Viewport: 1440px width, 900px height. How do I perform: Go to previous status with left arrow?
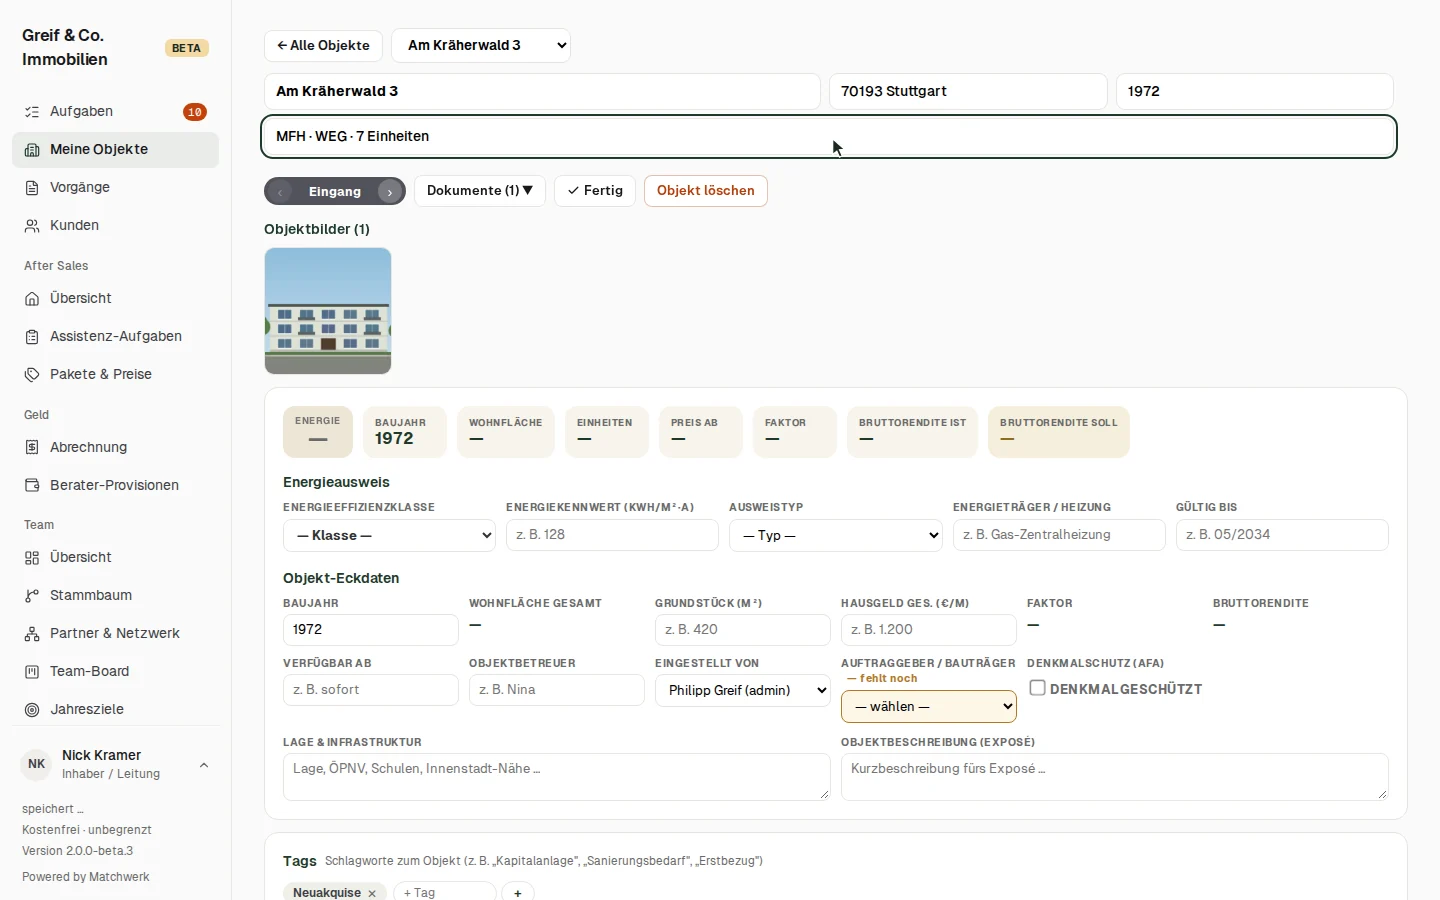coord(280,191)
